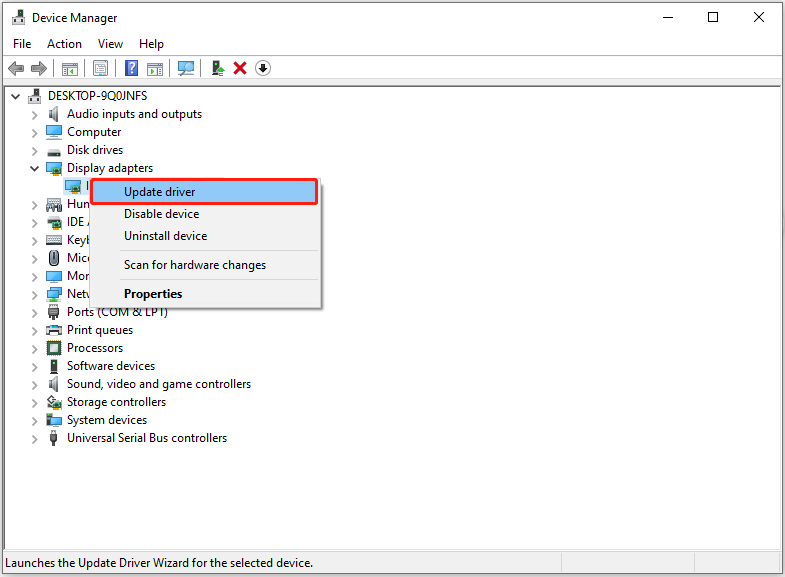Collapse the Display adapters node

35,168
